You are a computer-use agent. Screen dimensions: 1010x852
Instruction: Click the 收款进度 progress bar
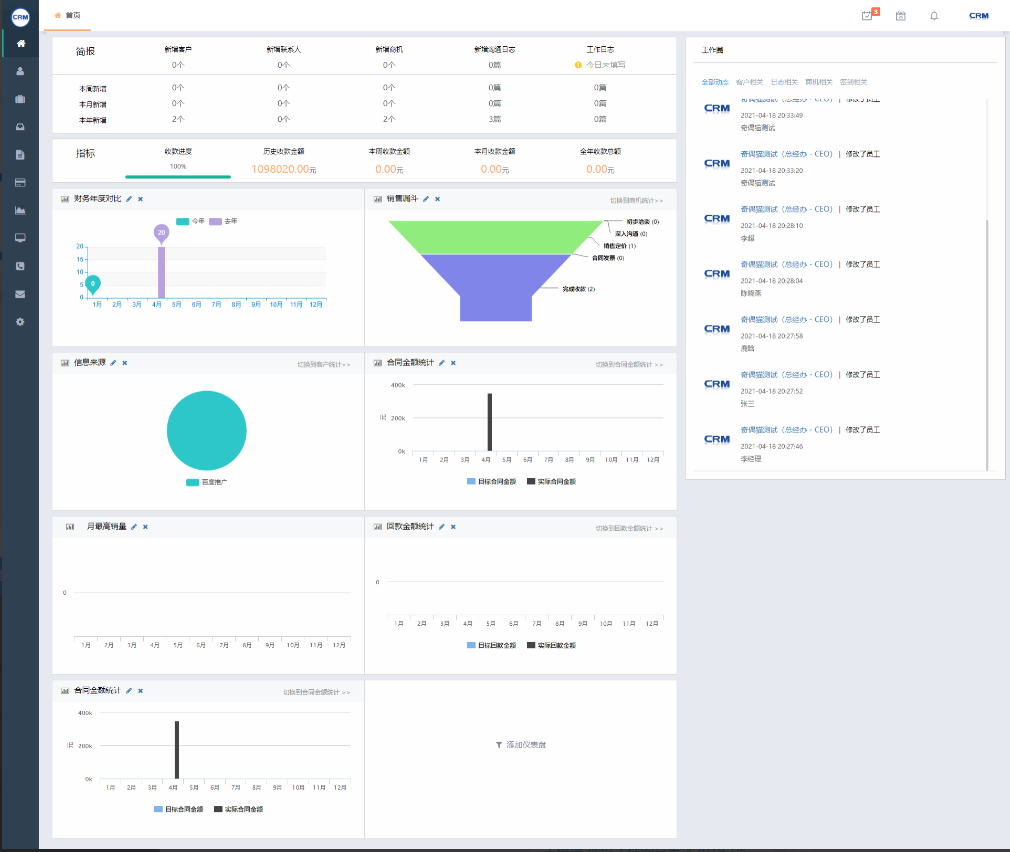pyautogui.click(x=178, y=176)
